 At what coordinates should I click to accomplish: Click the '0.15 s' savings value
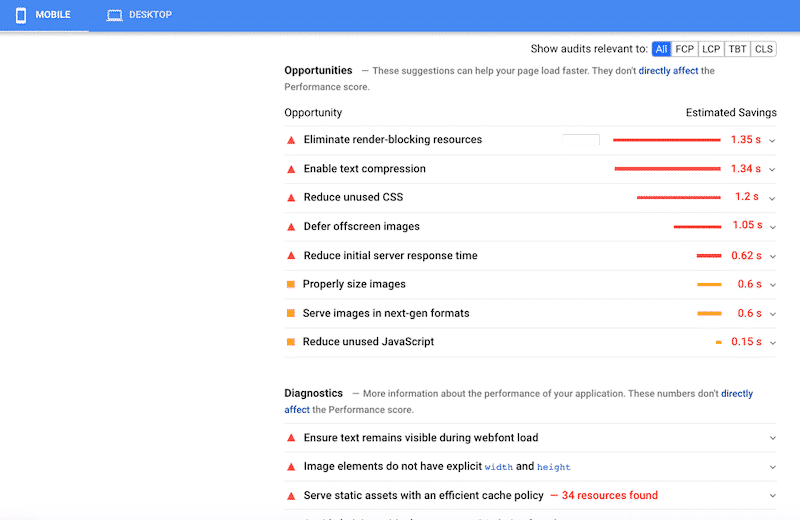click(746, 342)
